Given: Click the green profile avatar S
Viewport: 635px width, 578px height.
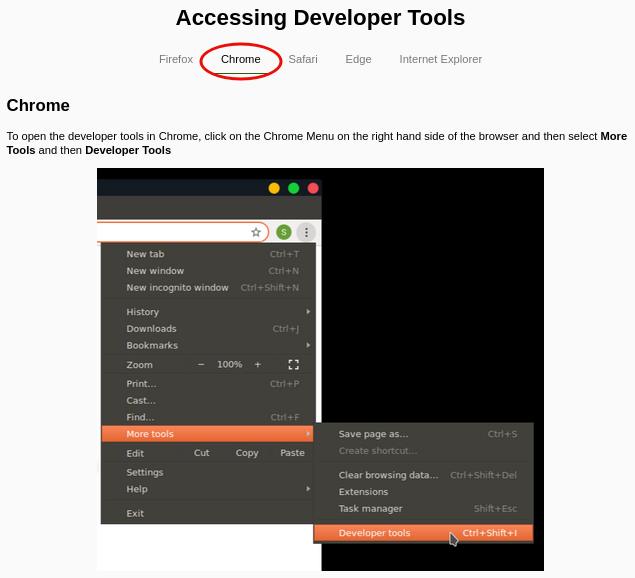Looking at the screenshot, I should [284, 232].
